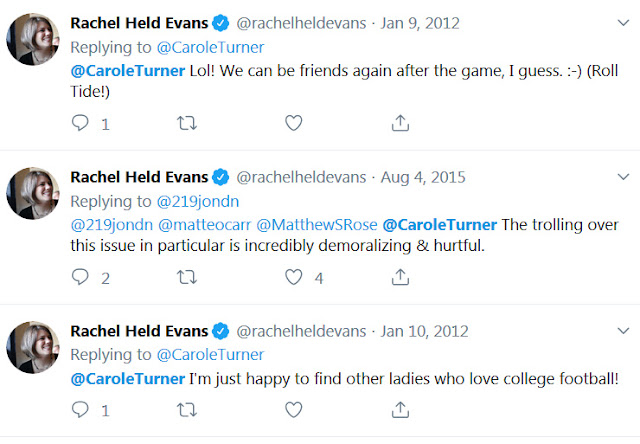Share the college football tweet
Image resolution: width=640 pixels, height=444 pixels.
400,410
